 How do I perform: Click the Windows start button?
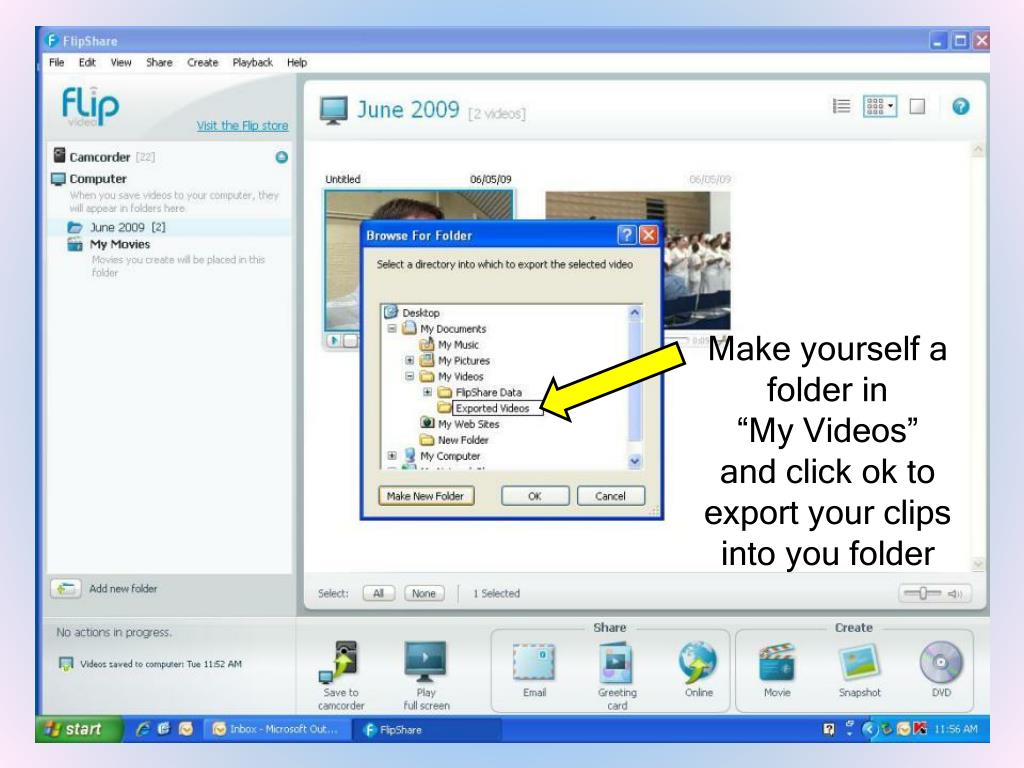coord(78,729)
